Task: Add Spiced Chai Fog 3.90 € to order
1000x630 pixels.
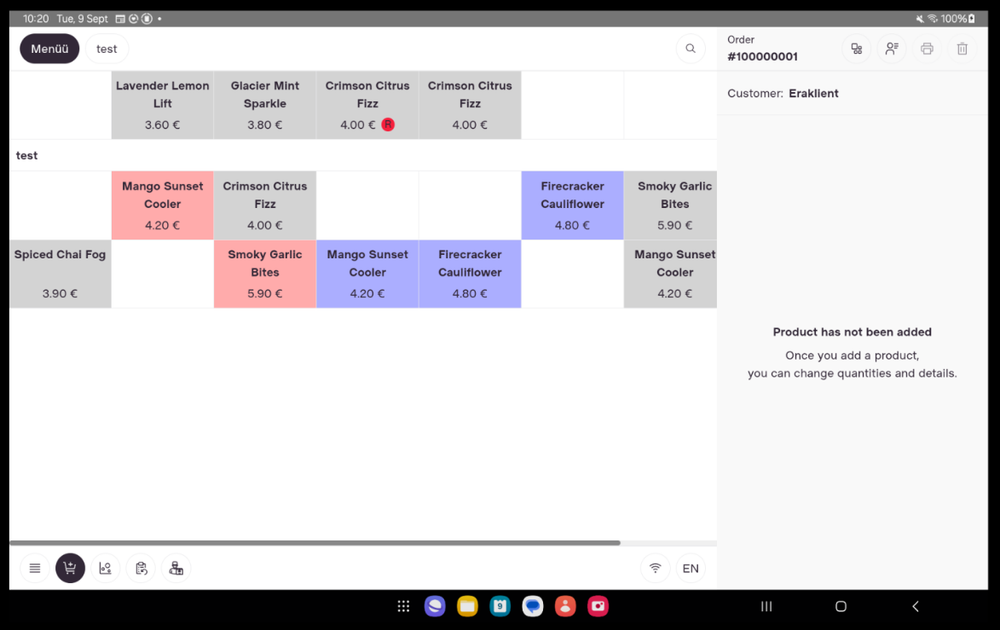Action: click(x=60, y=274)
